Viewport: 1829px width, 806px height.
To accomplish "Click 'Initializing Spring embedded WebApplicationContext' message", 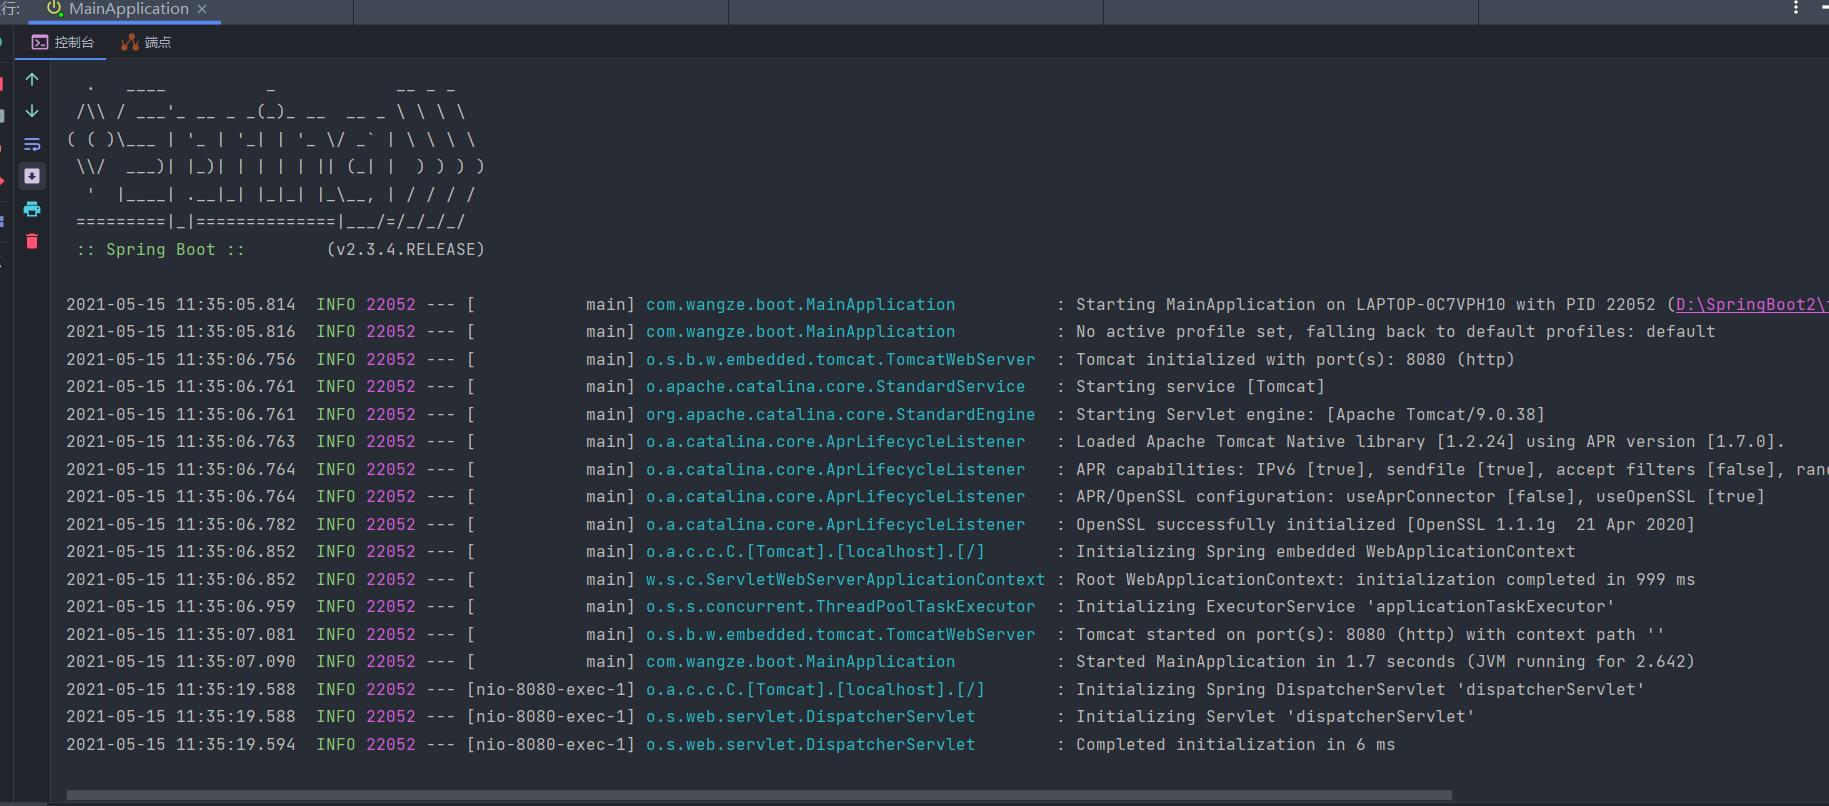I will [x=1325, y=551].
